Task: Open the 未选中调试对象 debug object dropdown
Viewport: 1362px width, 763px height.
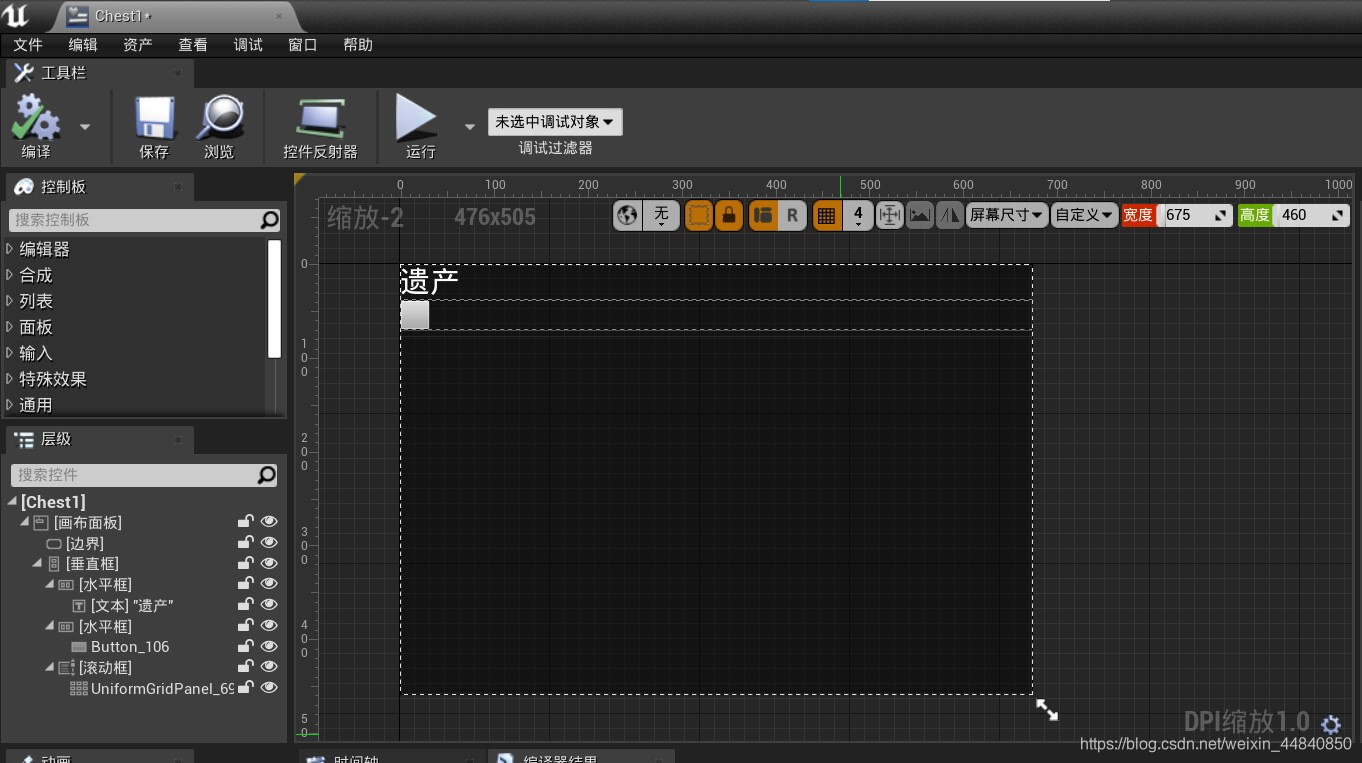Action: (x=555, y=122)
